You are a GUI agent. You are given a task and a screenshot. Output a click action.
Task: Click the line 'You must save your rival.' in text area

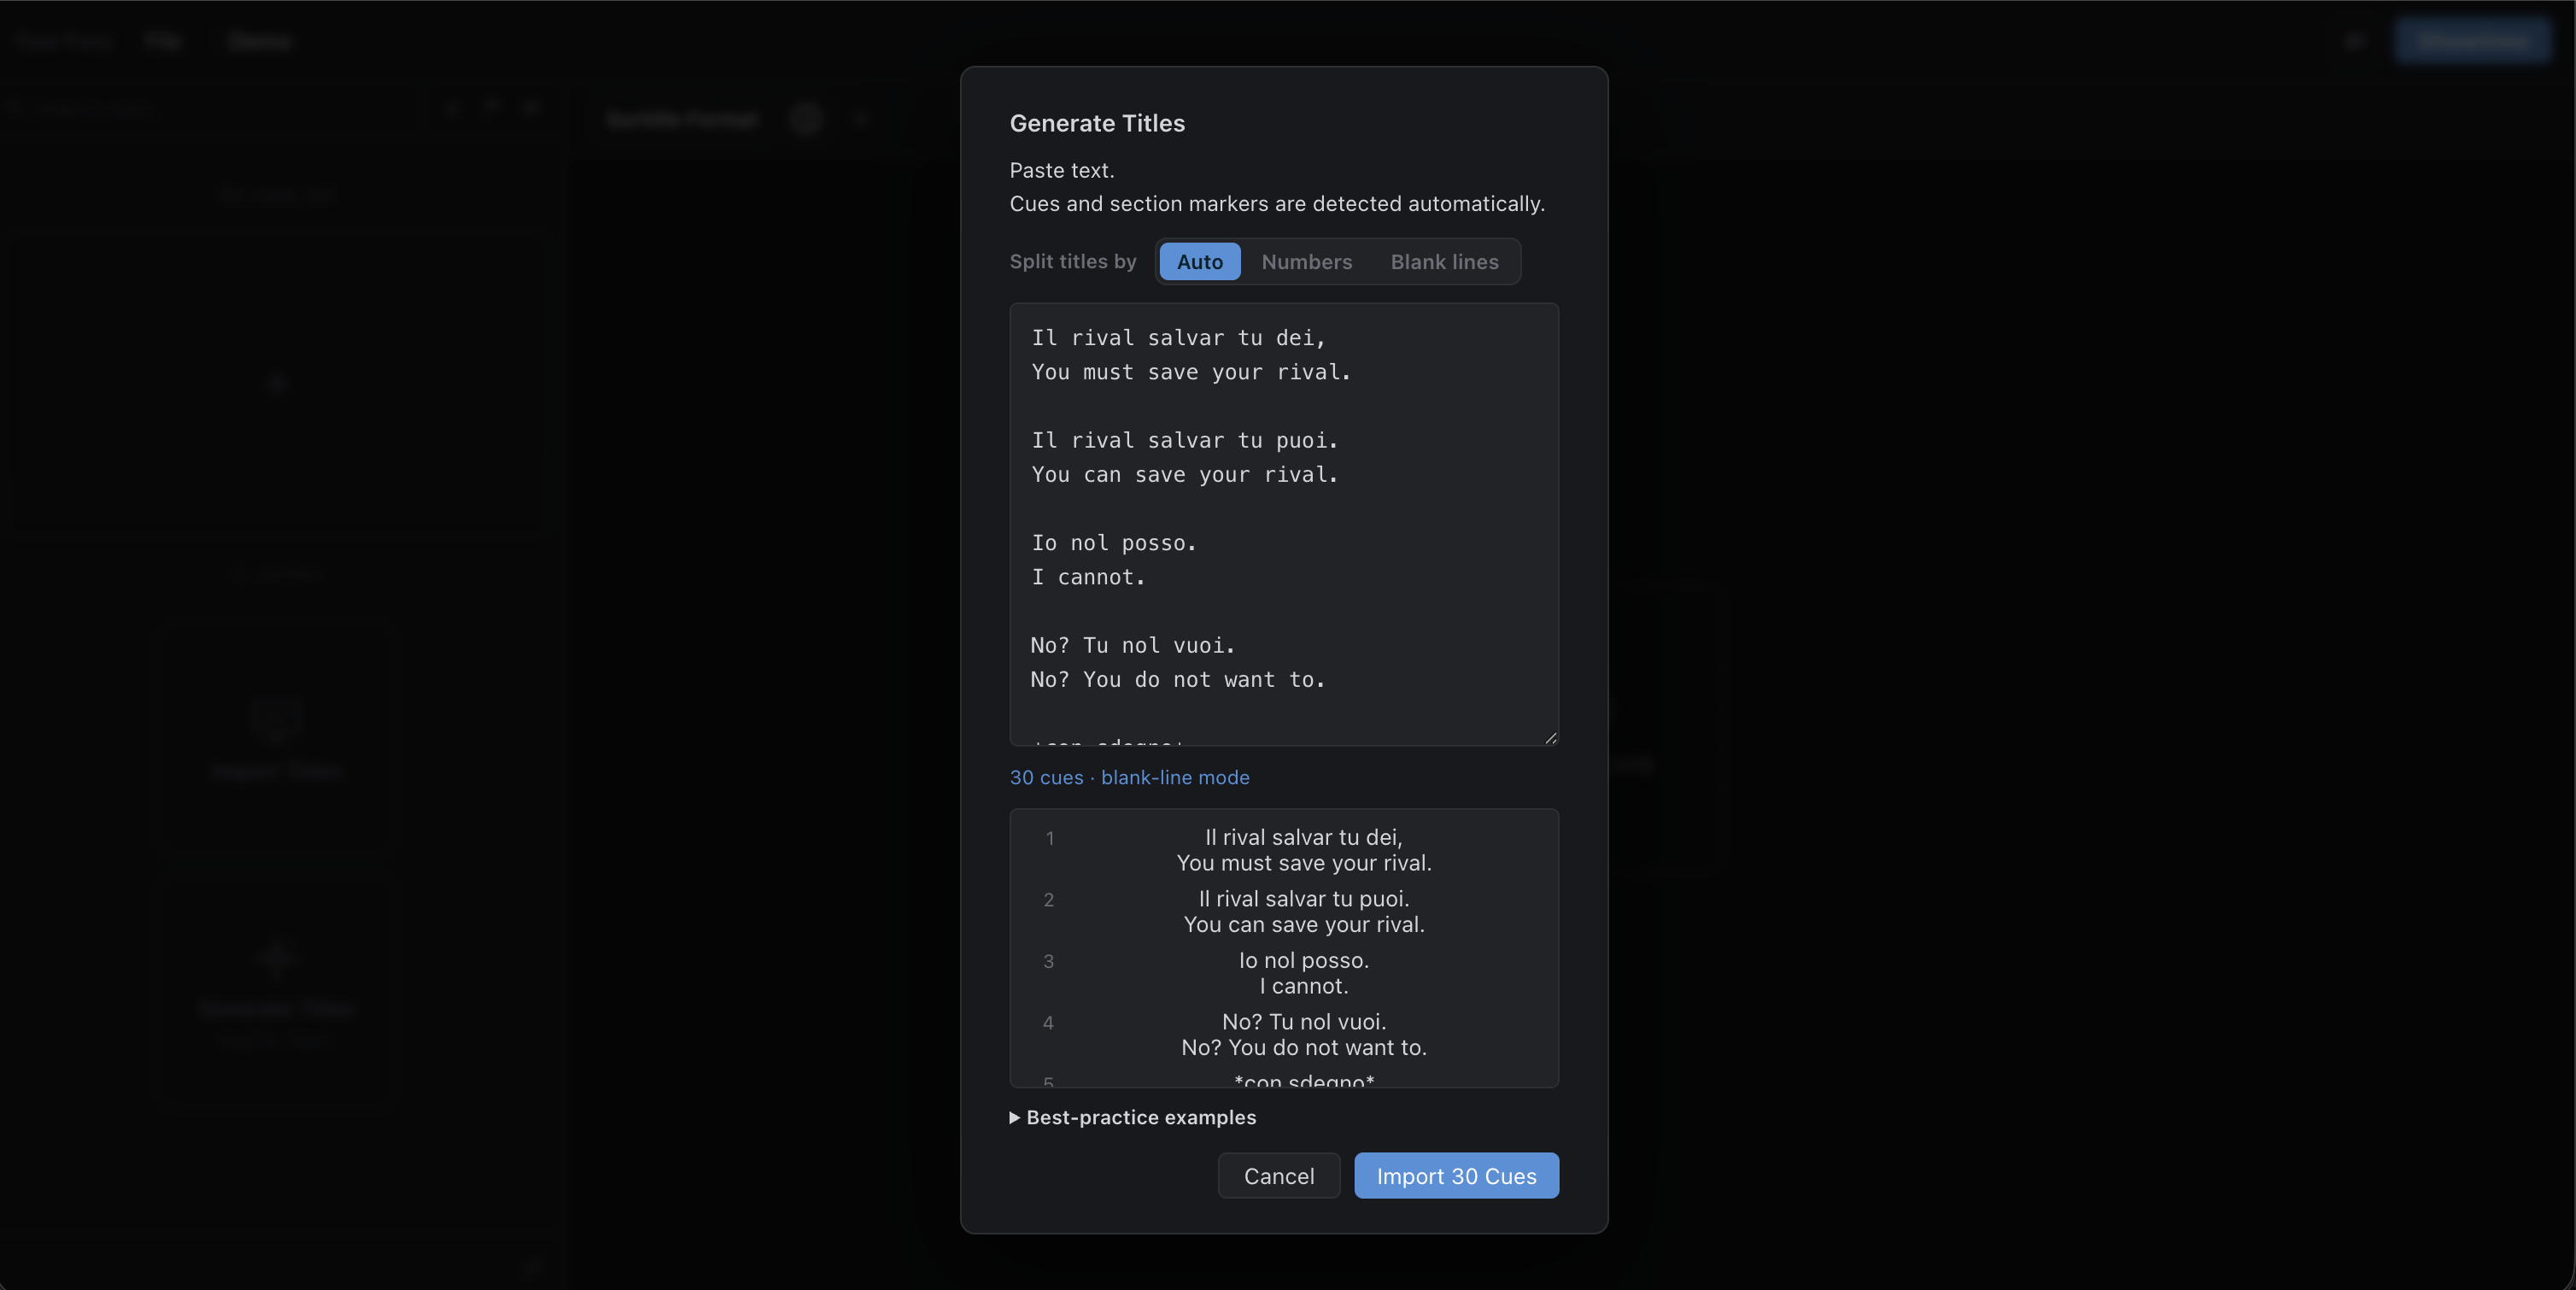pyautogui.click(x=1190, y=372)
